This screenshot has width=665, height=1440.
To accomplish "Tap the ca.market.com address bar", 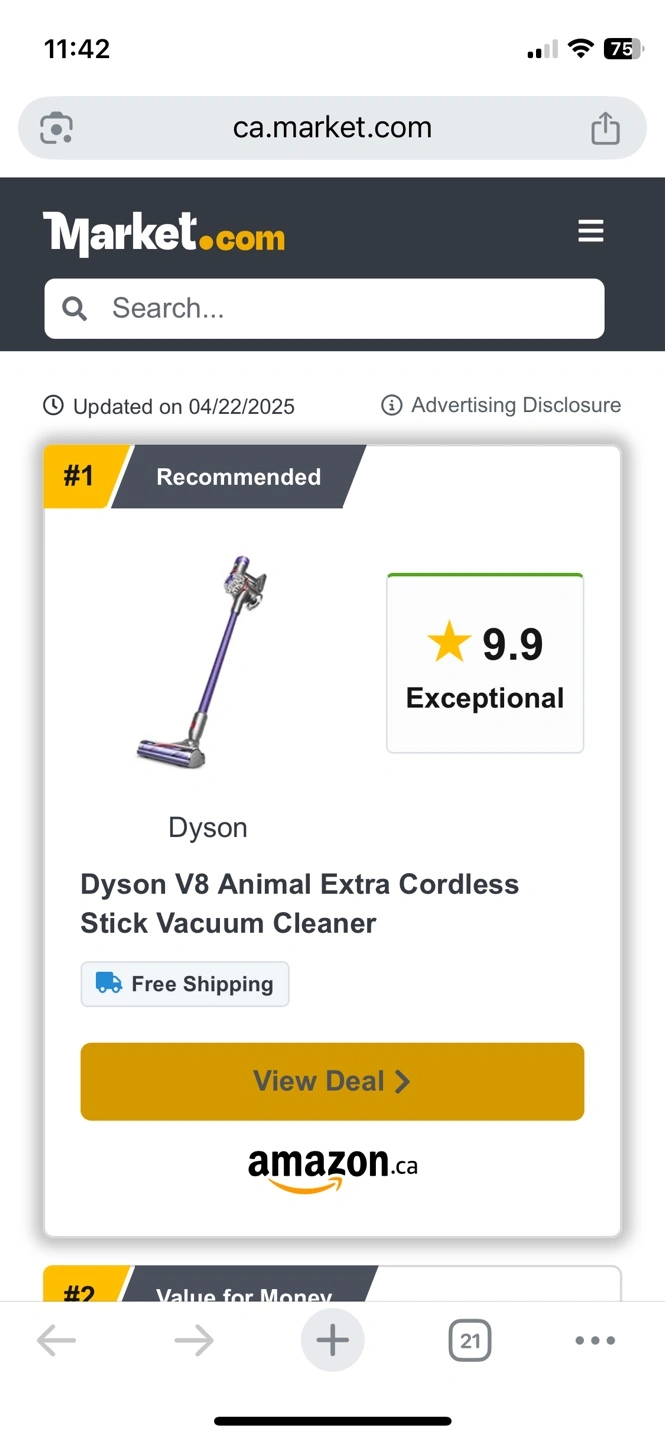I will click(x=332, y=128).
